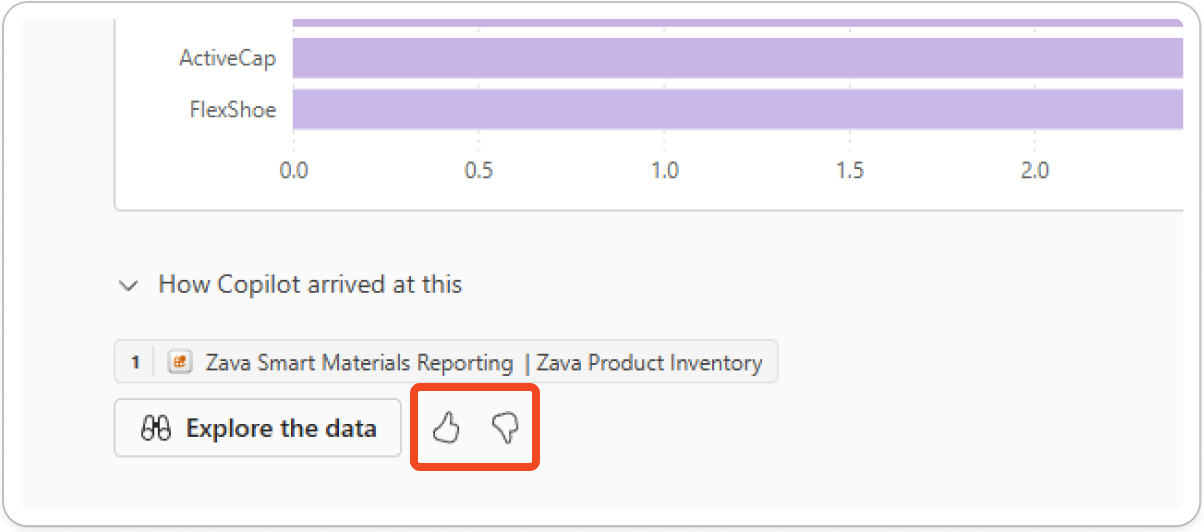Click the thumbs down feedback icon

point(506,429)
